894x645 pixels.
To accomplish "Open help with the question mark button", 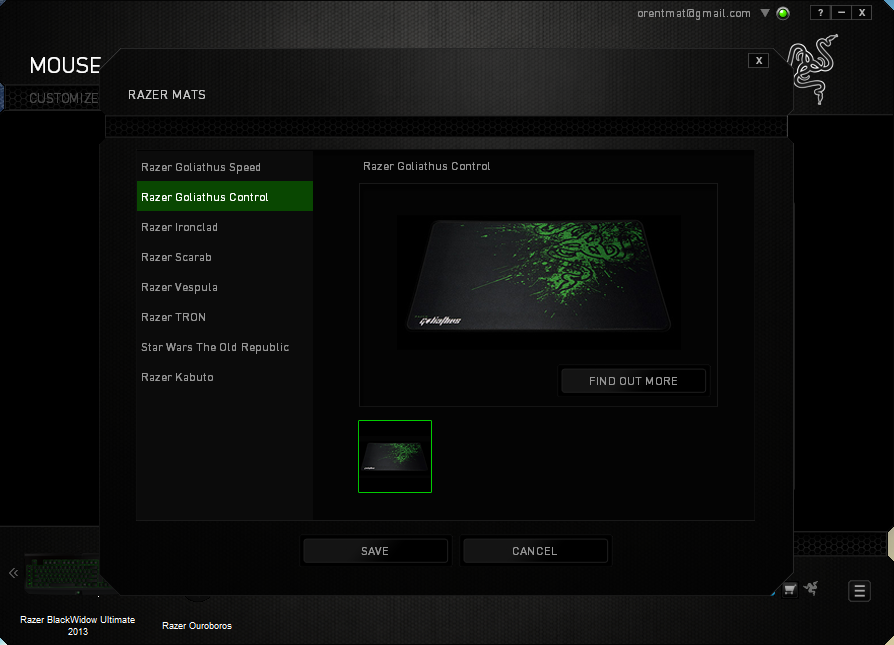I will click(x=820, y=13).
